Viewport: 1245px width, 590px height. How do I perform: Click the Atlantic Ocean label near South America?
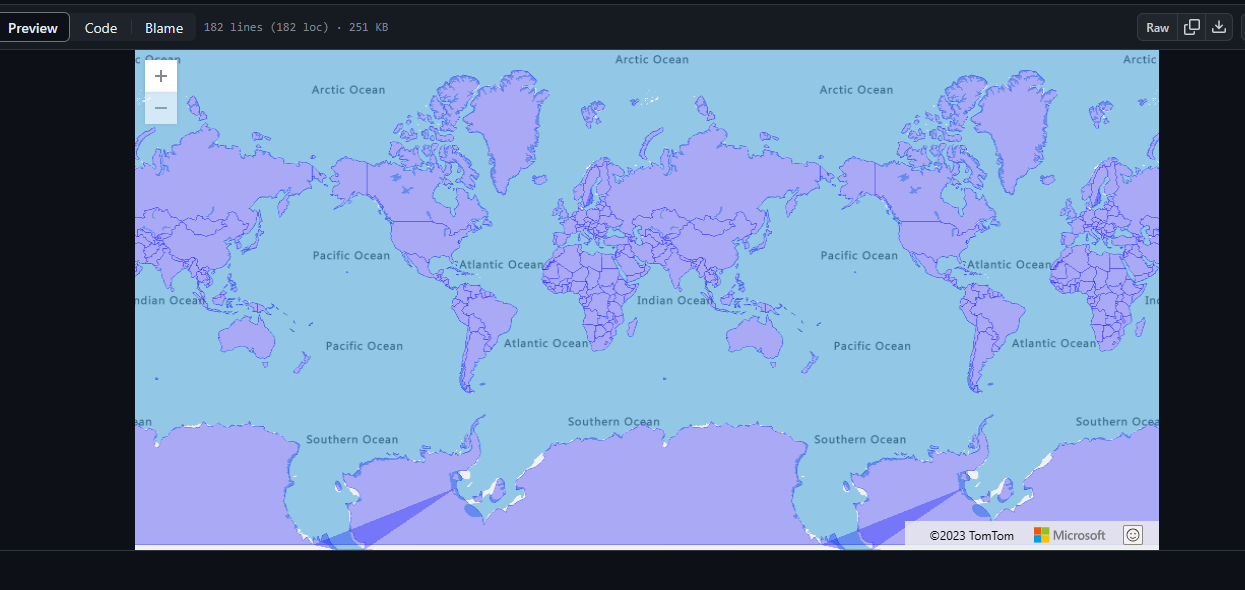pyautogui.click(x=544, y=342)
